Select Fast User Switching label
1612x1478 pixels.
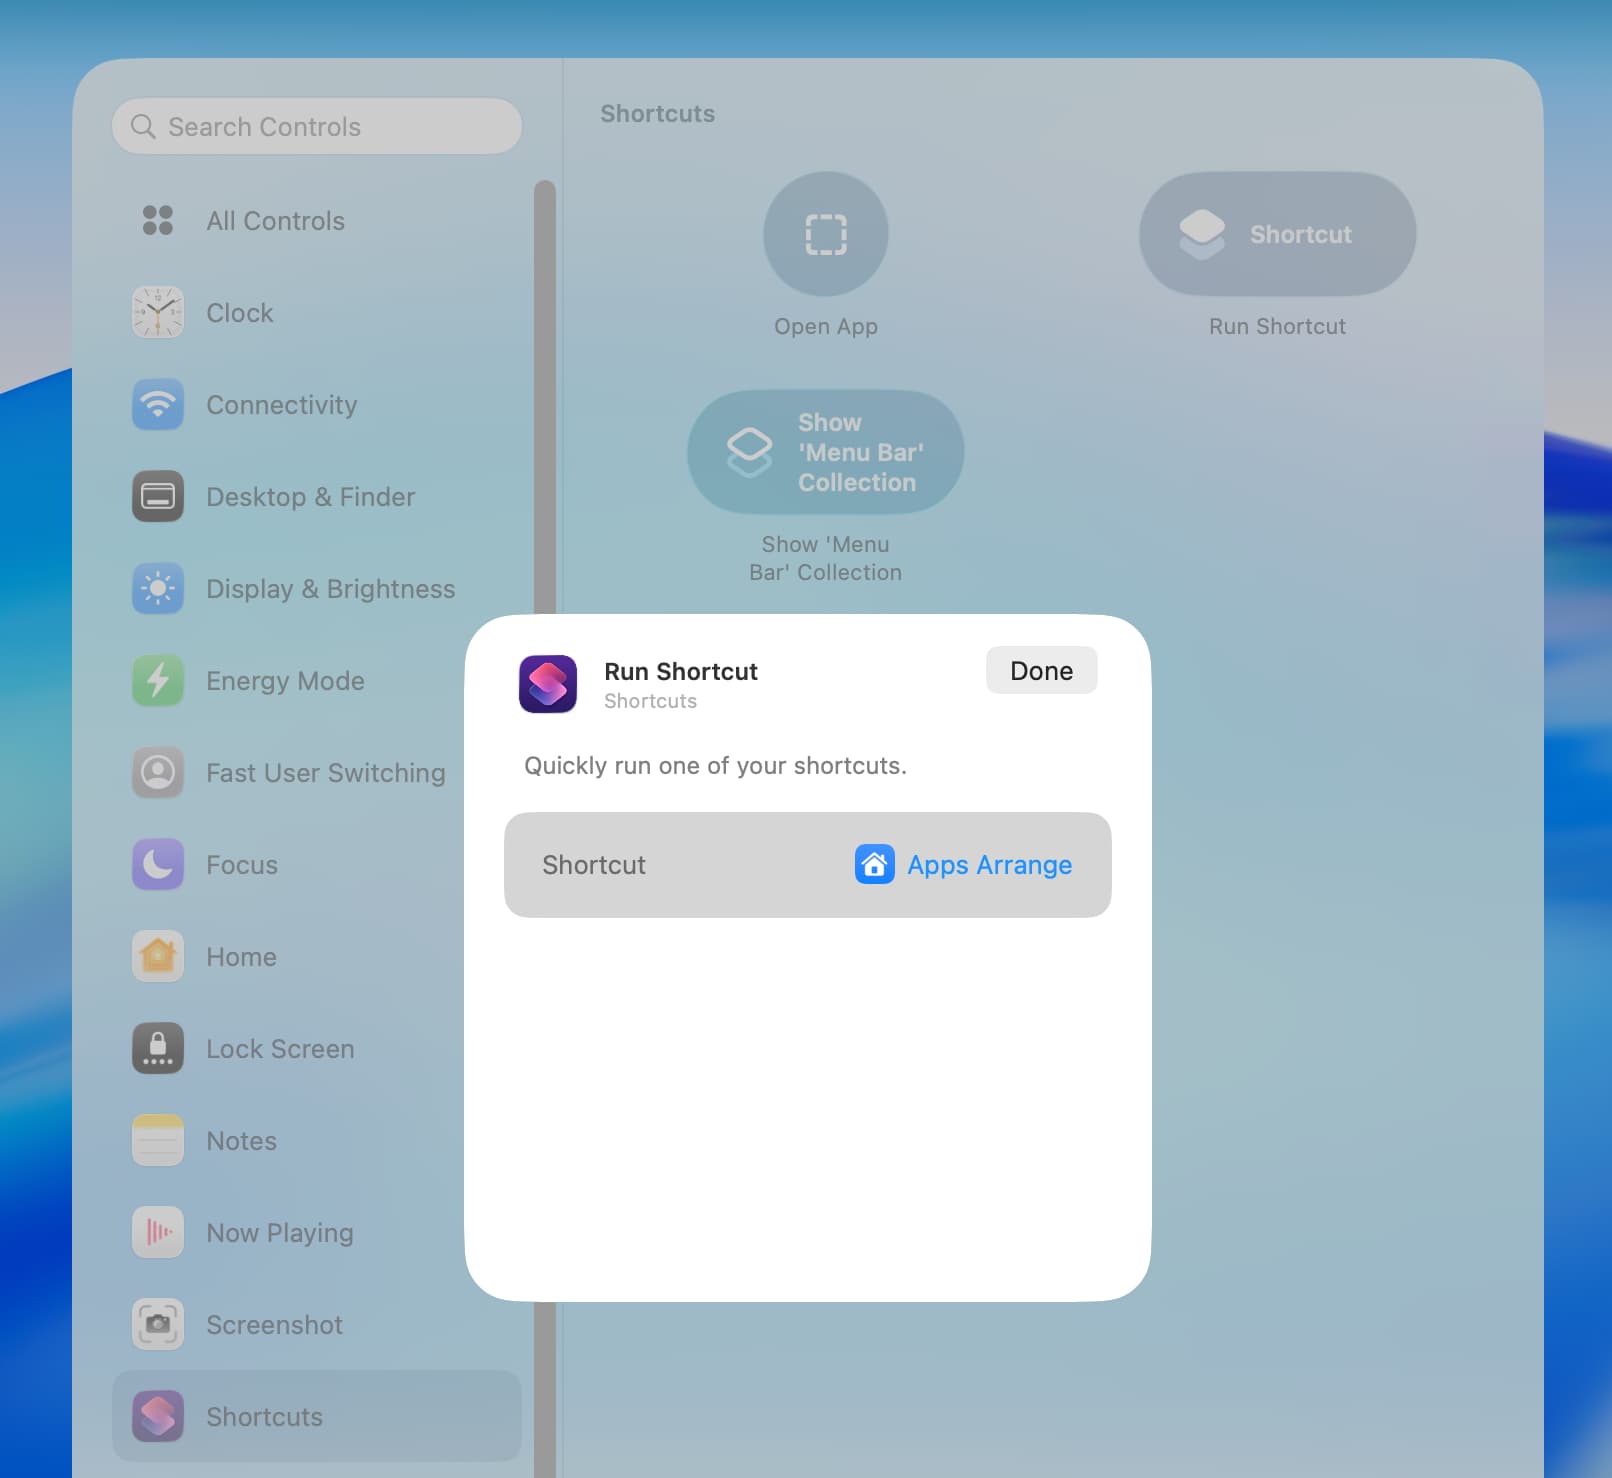click(x=325, y=773)
